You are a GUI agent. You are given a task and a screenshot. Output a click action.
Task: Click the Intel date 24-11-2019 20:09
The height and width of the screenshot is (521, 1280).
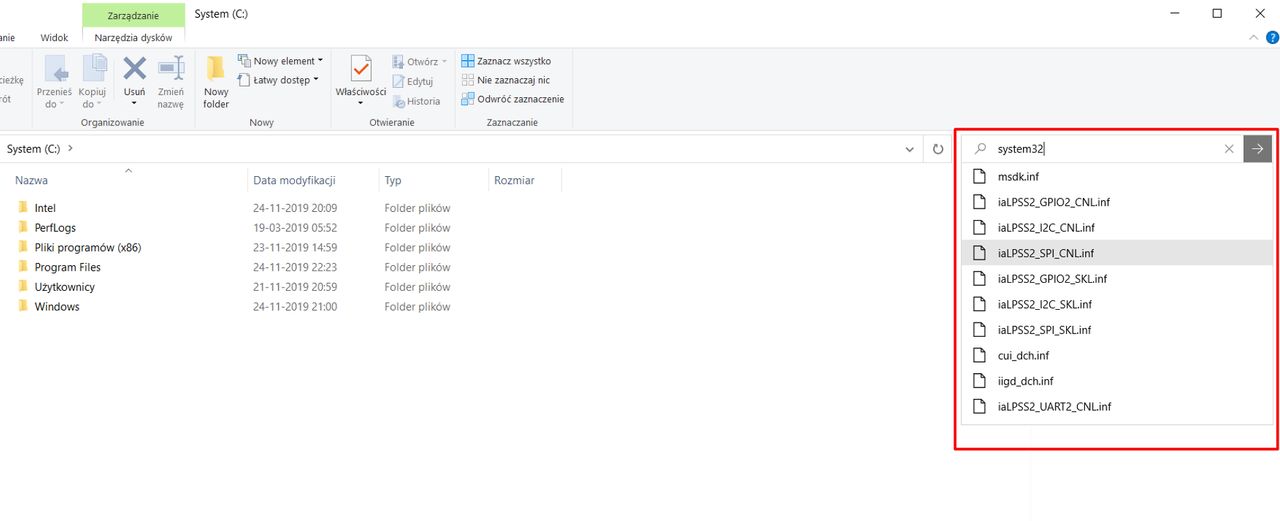(295, 208)
